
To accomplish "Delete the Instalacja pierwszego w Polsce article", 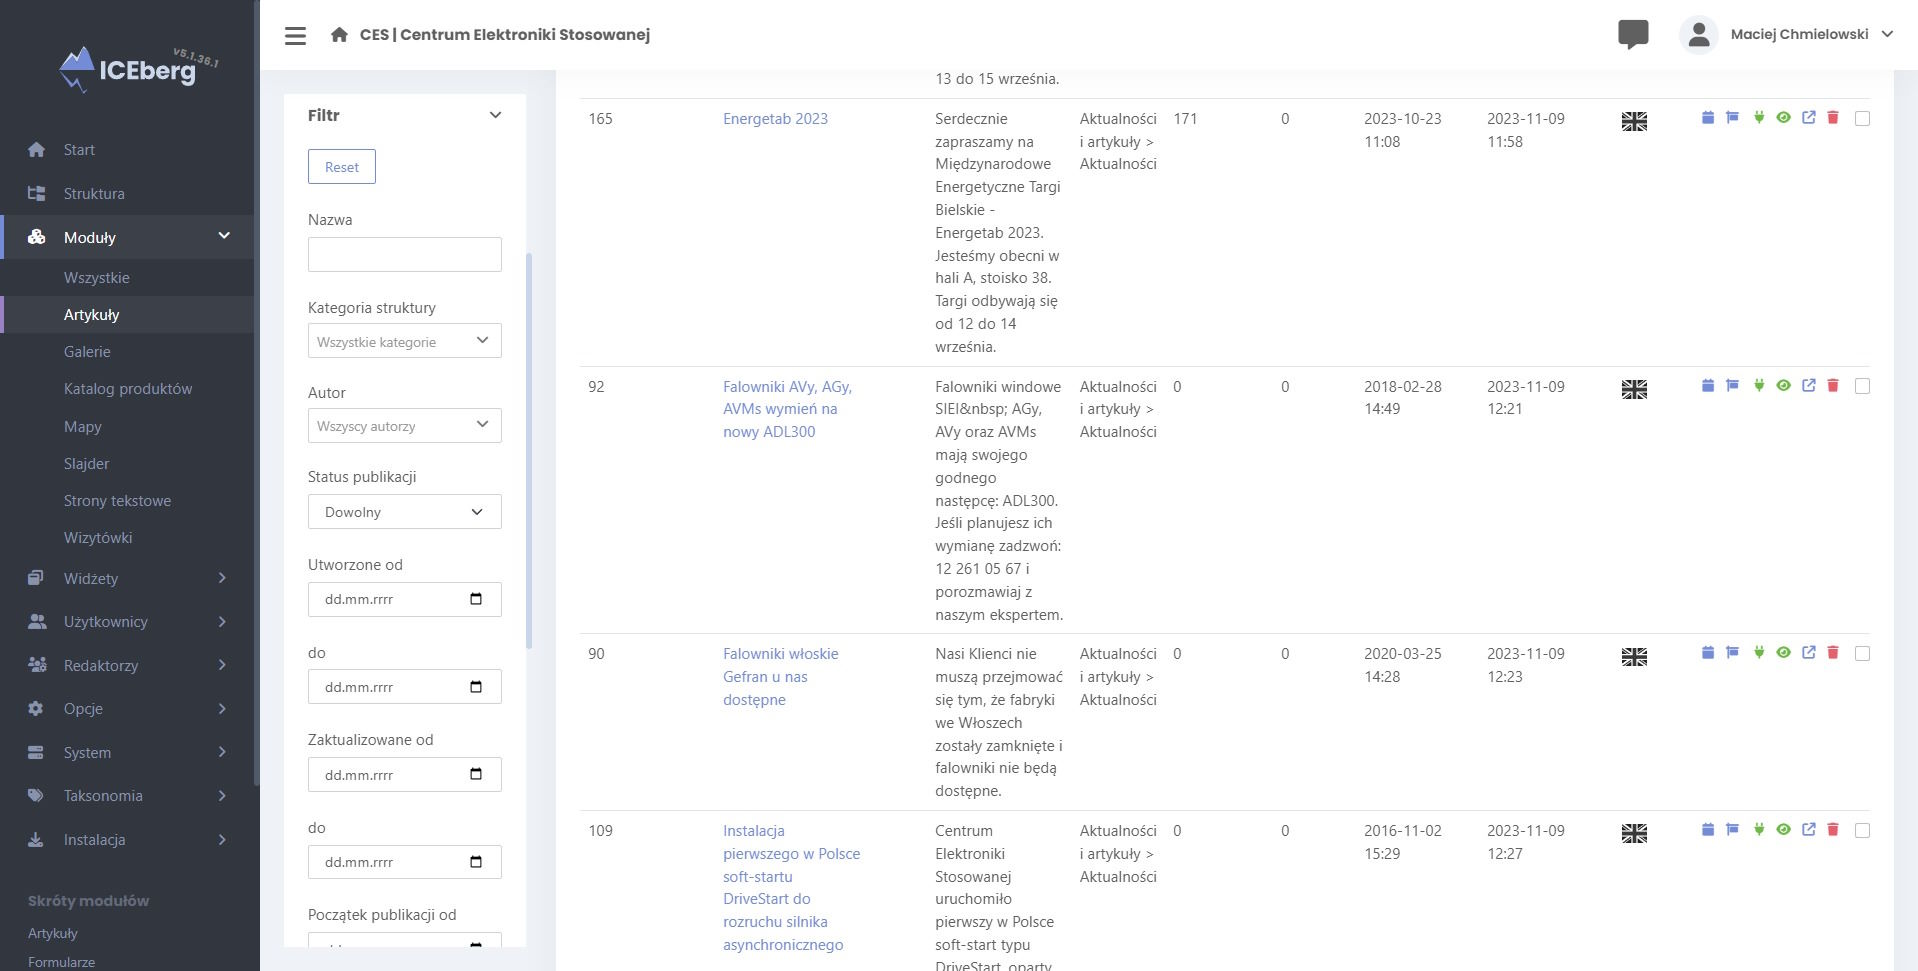I will click(x=1833, y=830).
